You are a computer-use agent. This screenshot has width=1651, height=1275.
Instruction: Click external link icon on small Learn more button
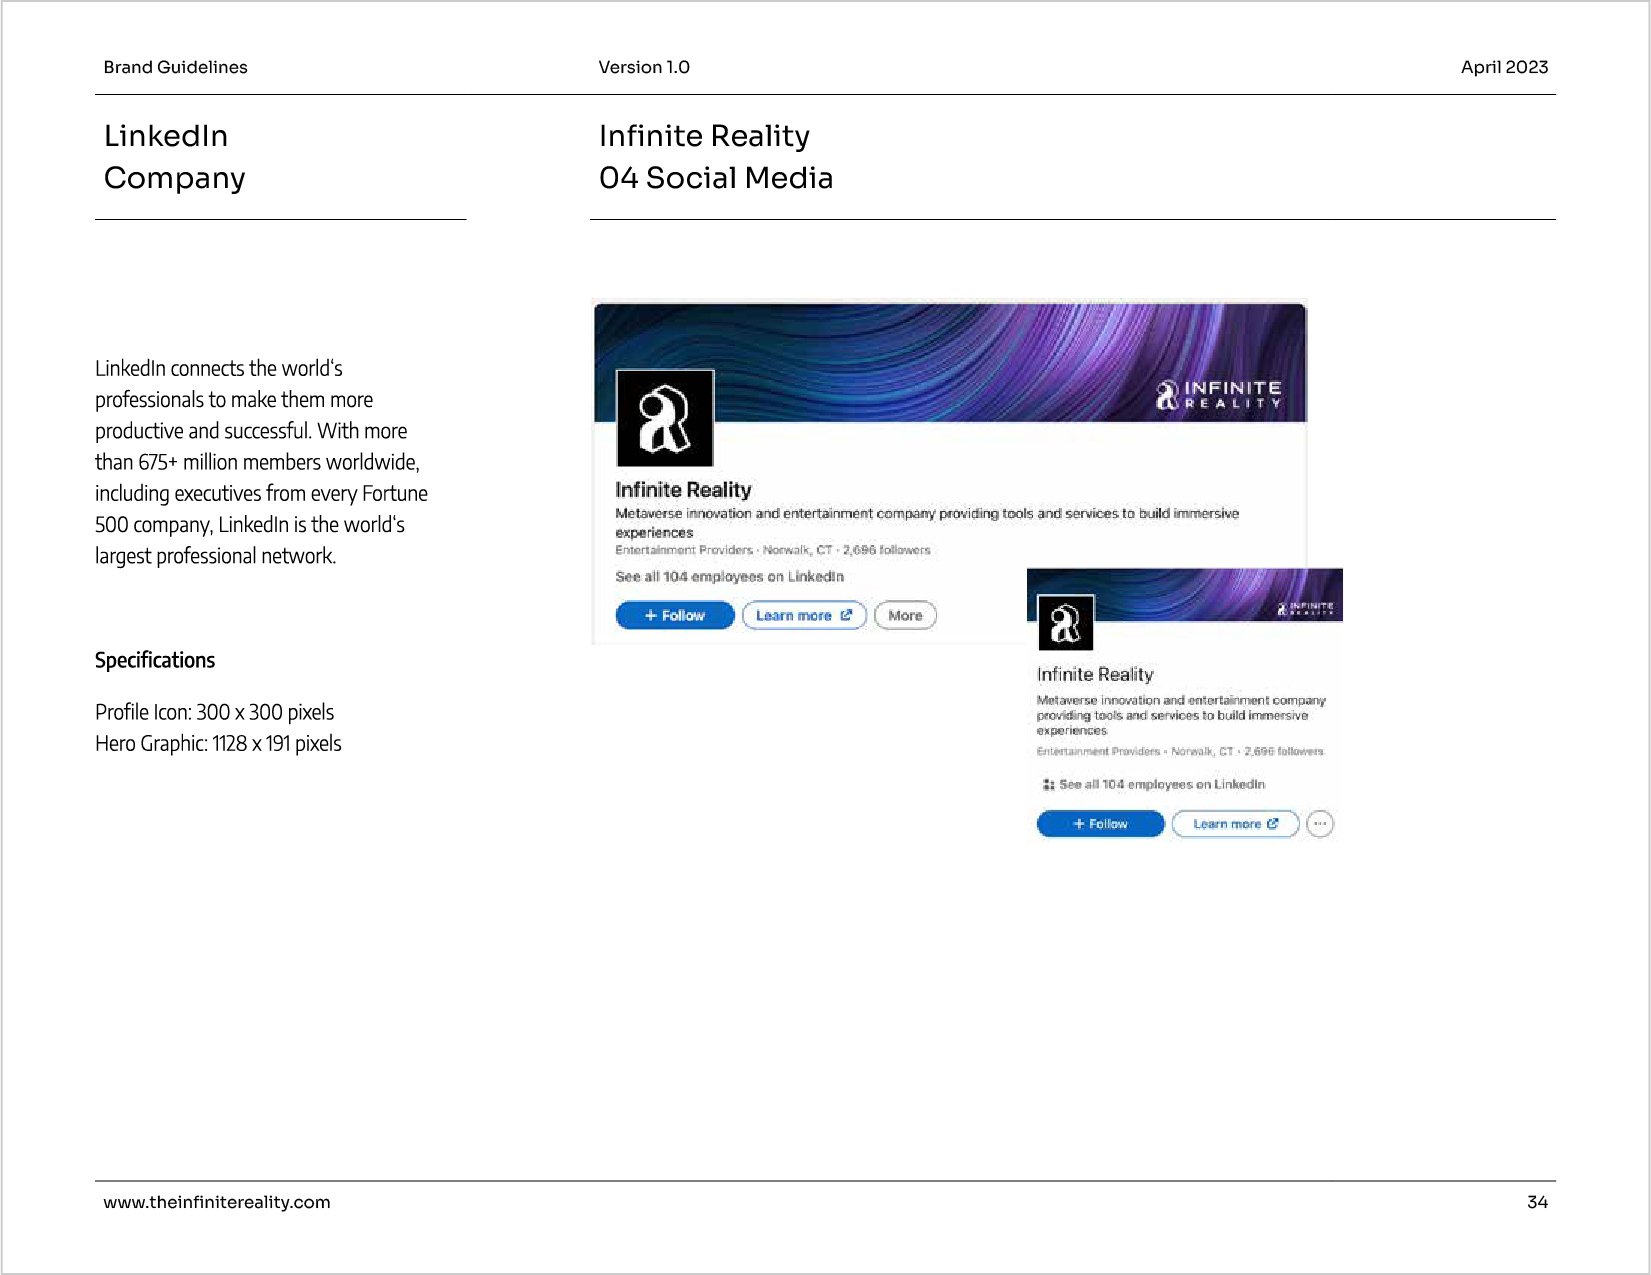click(x=1273, y=824)
